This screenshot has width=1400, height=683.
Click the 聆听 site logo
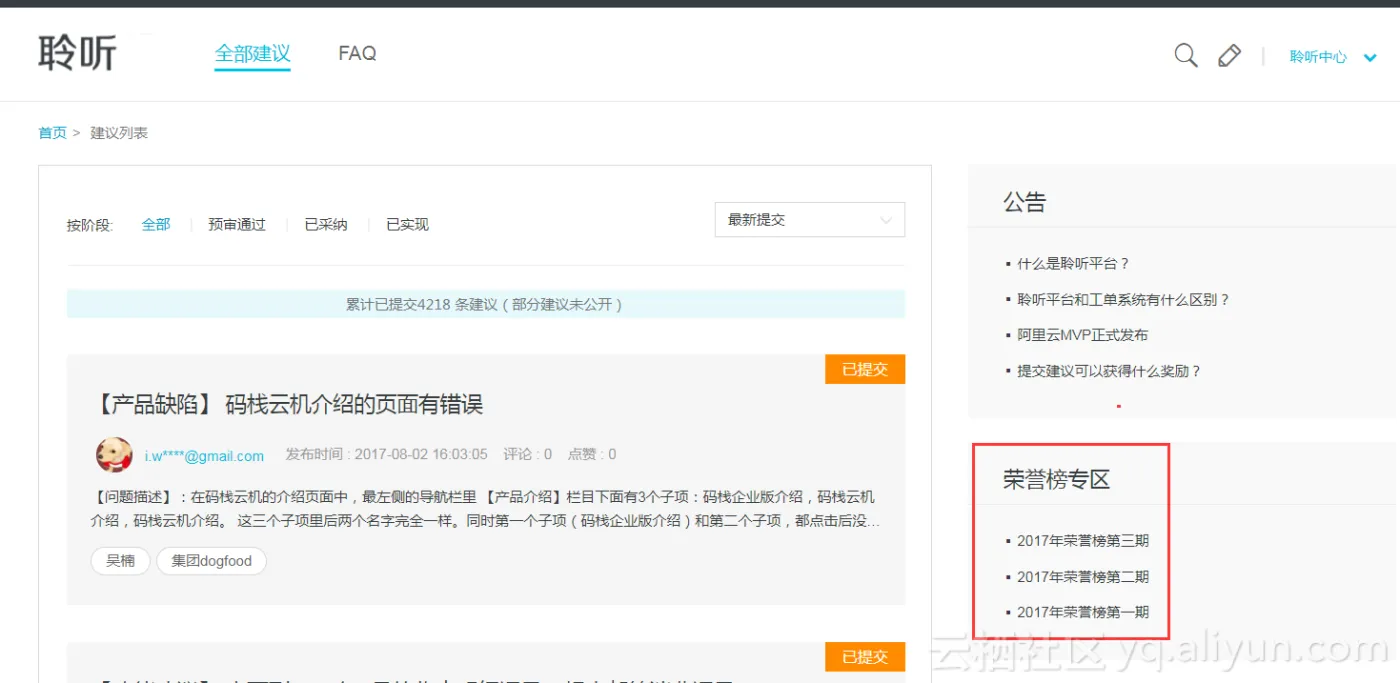(x=78, y=53)
